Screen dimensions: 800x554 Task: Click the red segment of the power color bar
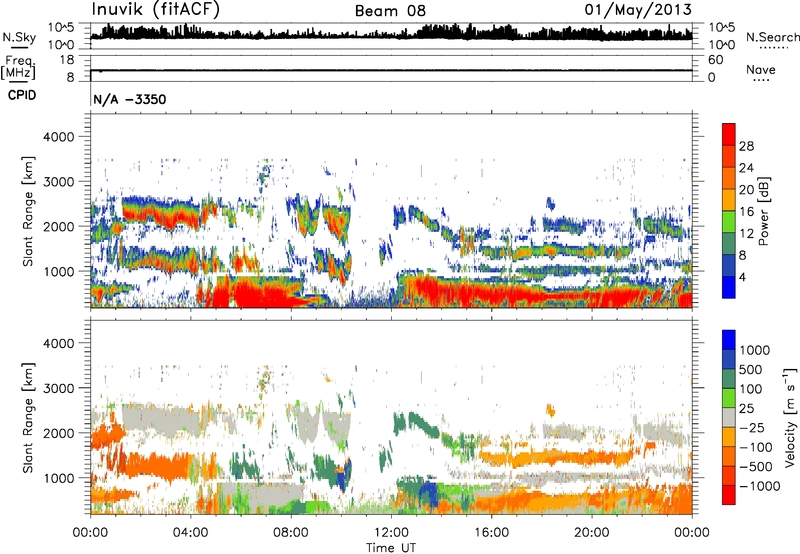pos(729,135)
